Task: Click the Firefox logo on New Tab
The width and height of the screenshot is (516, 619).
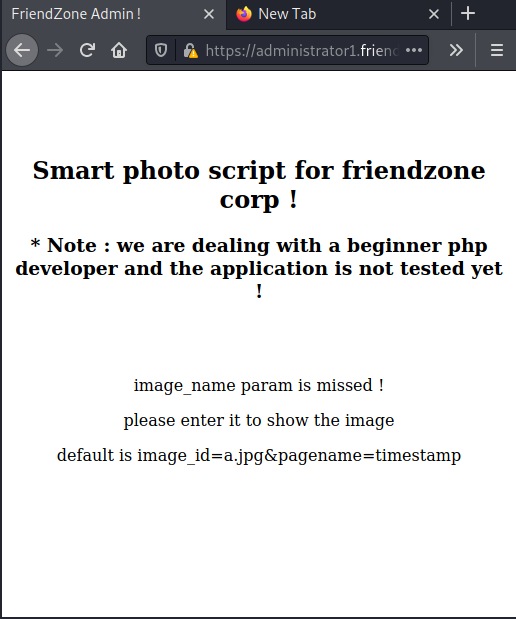Action: click(x=244, y=14)
